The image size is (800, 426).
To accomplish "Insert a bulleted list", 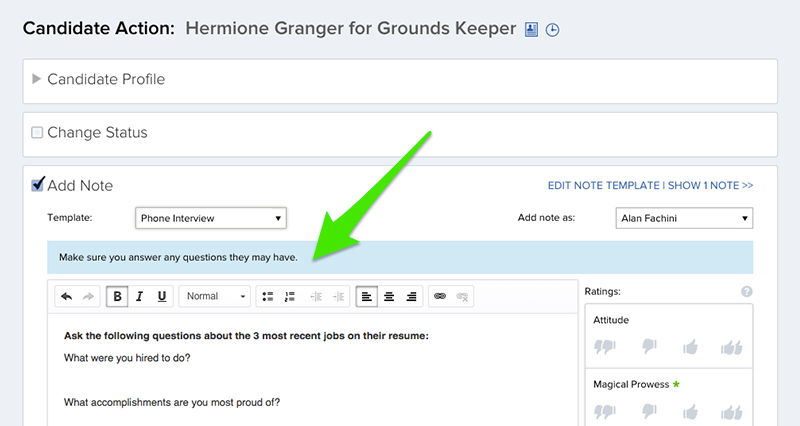I will [x=267, y=296].
